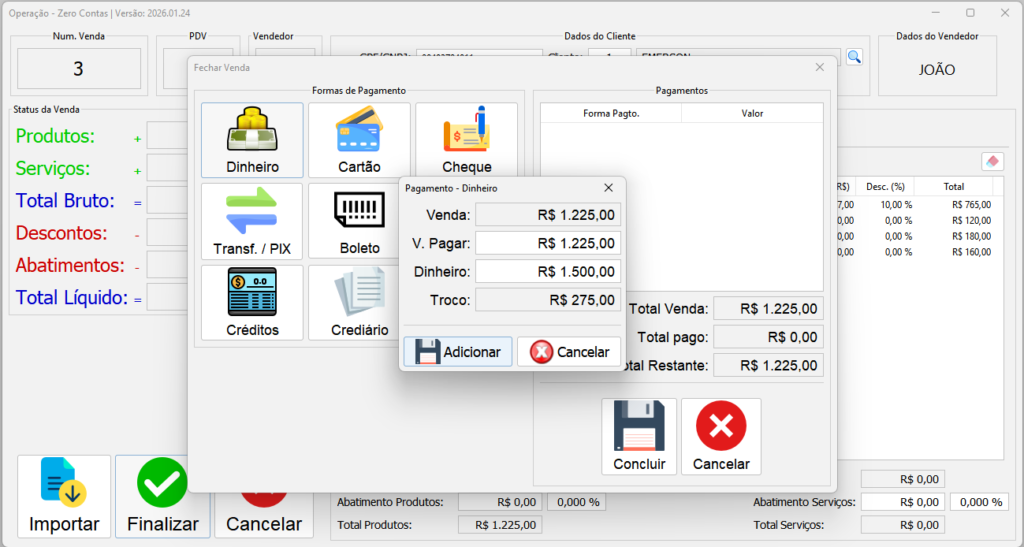This screenshot has width=1024, height=547.
Task: Click the V. Pagar amount field
Action: [547, 243]
